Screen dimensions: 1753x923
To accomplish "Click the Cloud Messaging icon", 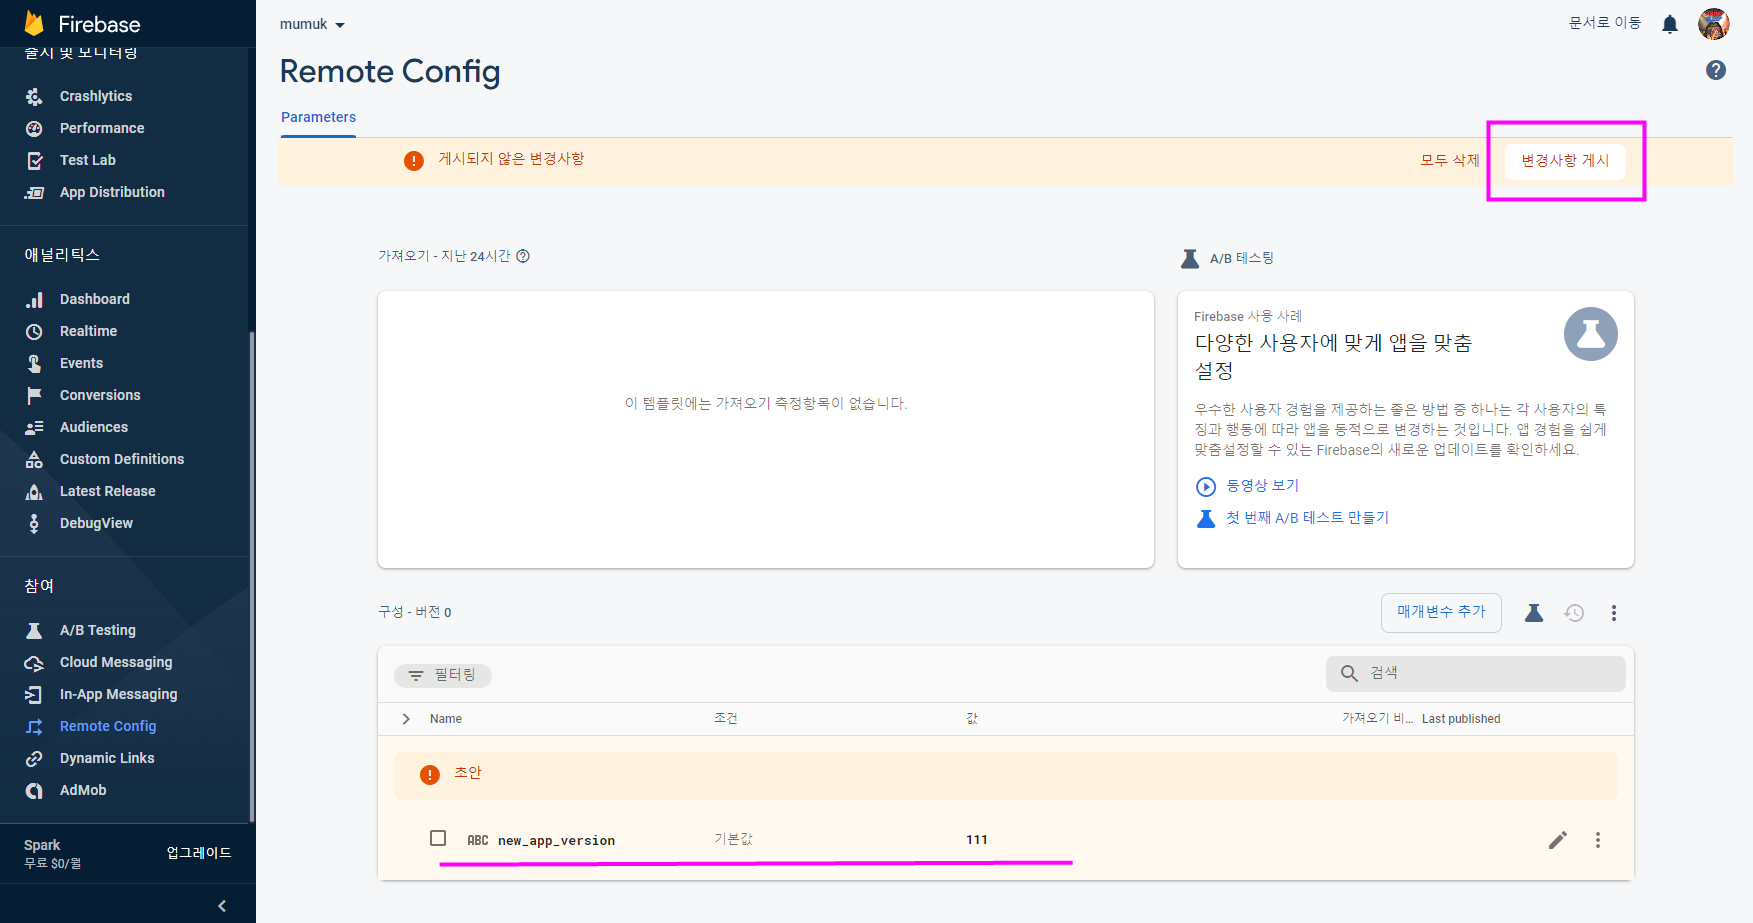I will click(34, 662).
